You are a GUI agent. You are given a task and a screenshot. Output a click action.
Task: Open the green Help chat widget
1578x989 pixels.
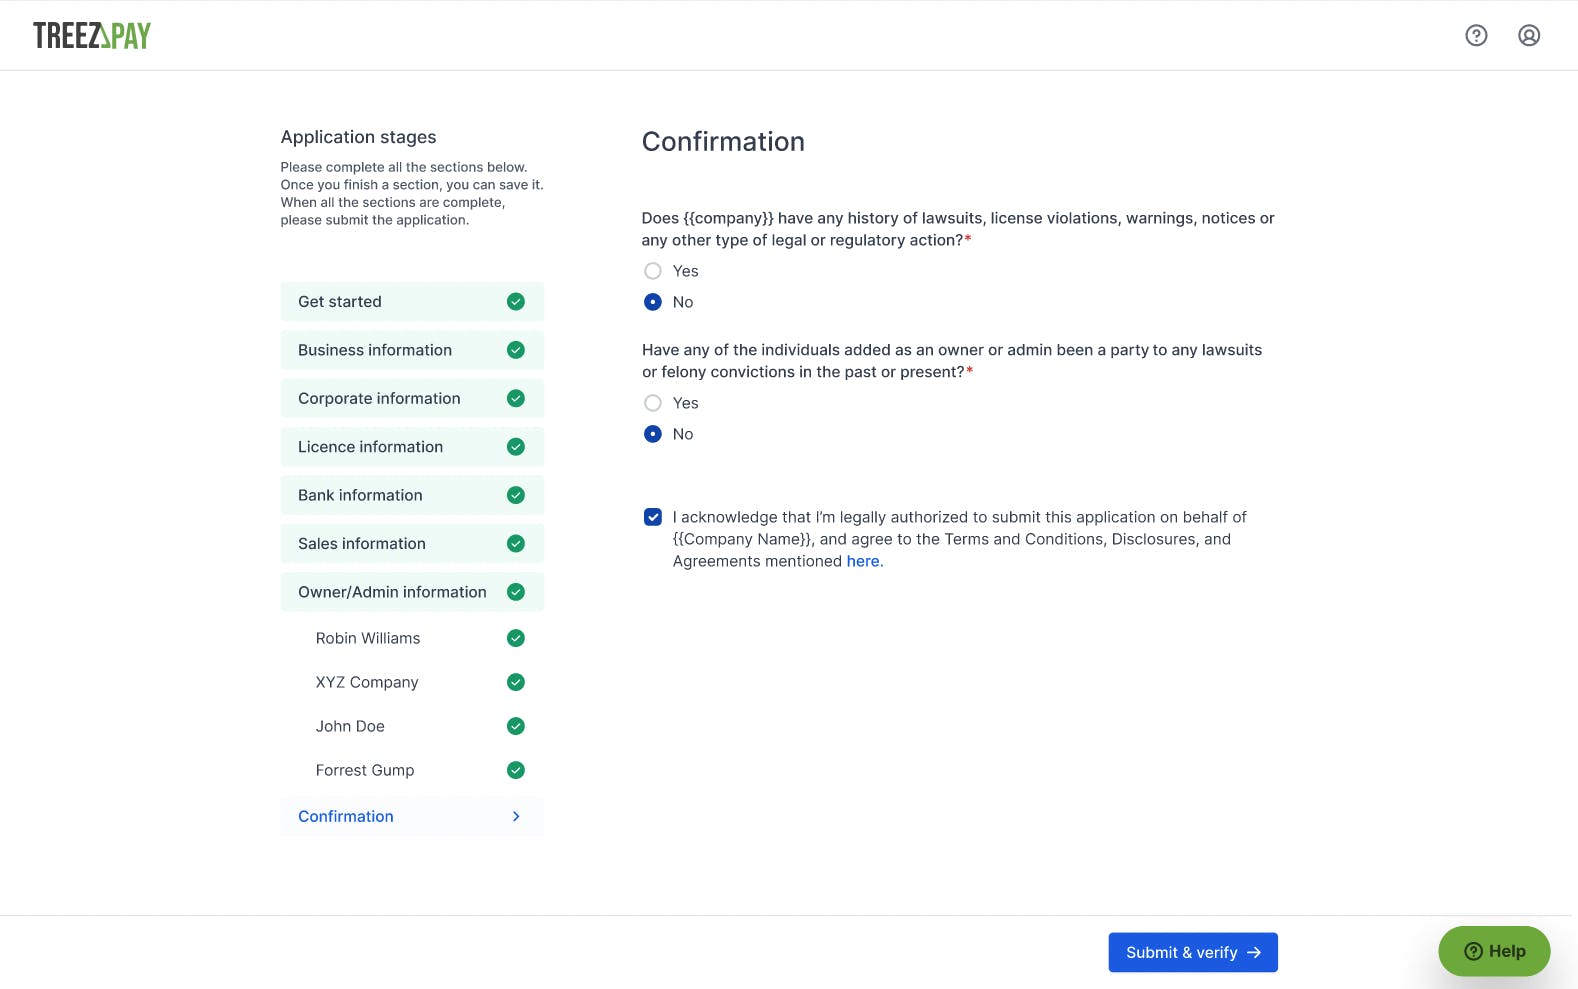(x=1494, y=952)
